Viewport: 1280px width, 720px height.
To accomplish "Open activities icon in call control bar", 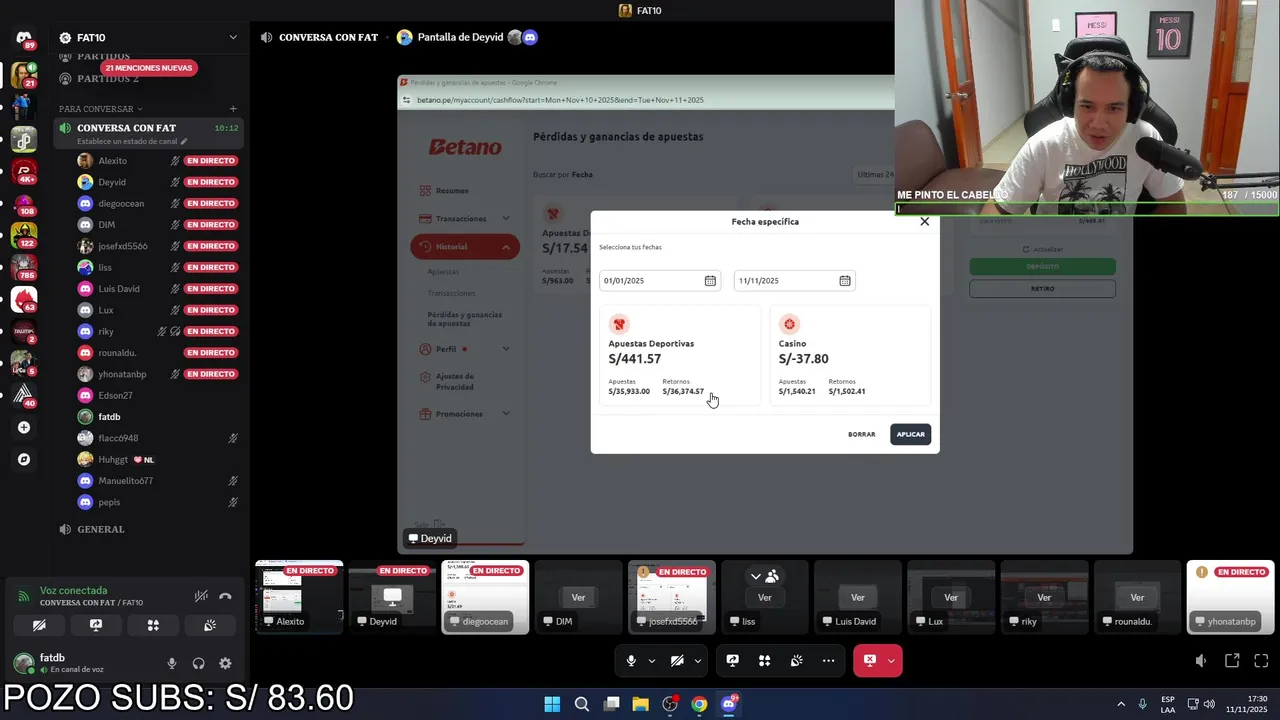I will pyautogui.click(x=764, y=661).
